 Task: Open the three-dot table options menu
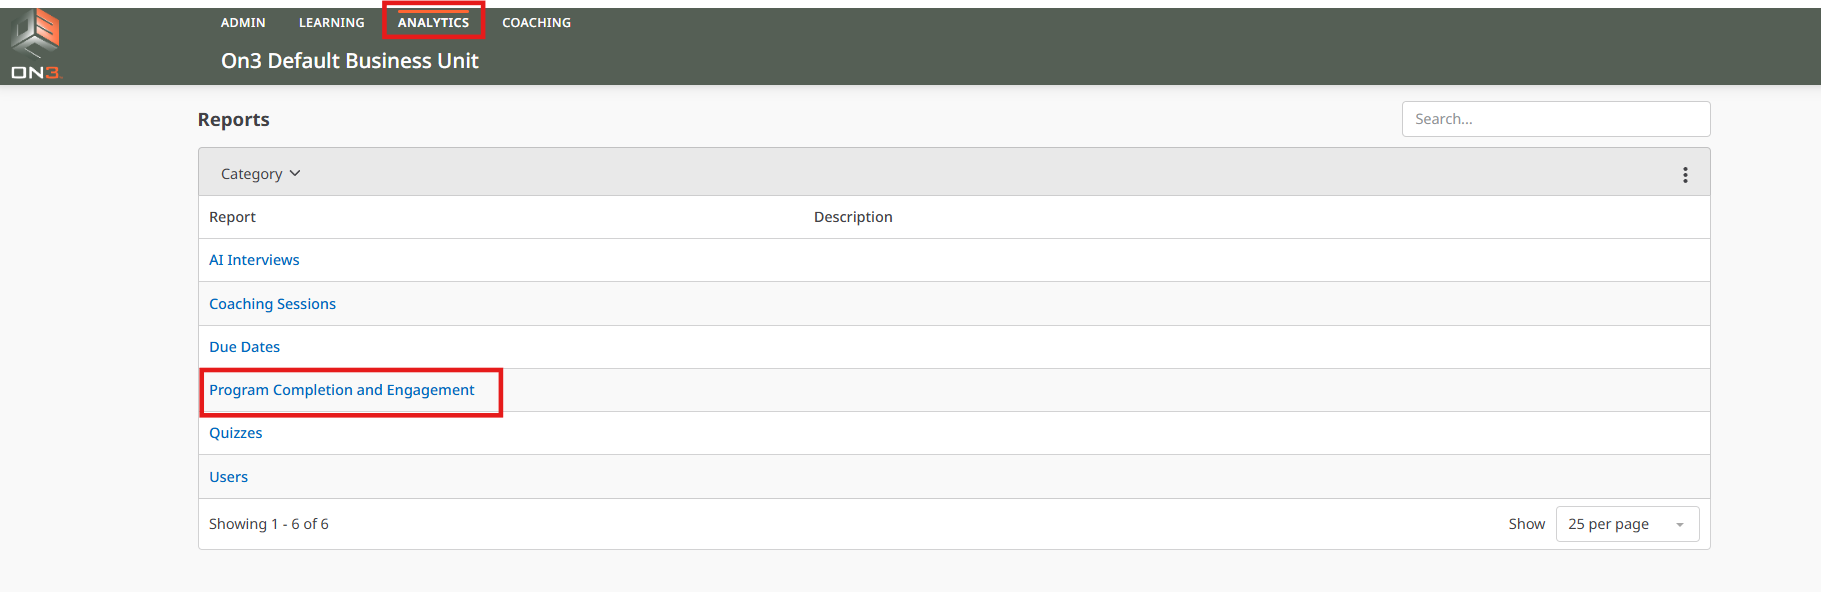1685,175
